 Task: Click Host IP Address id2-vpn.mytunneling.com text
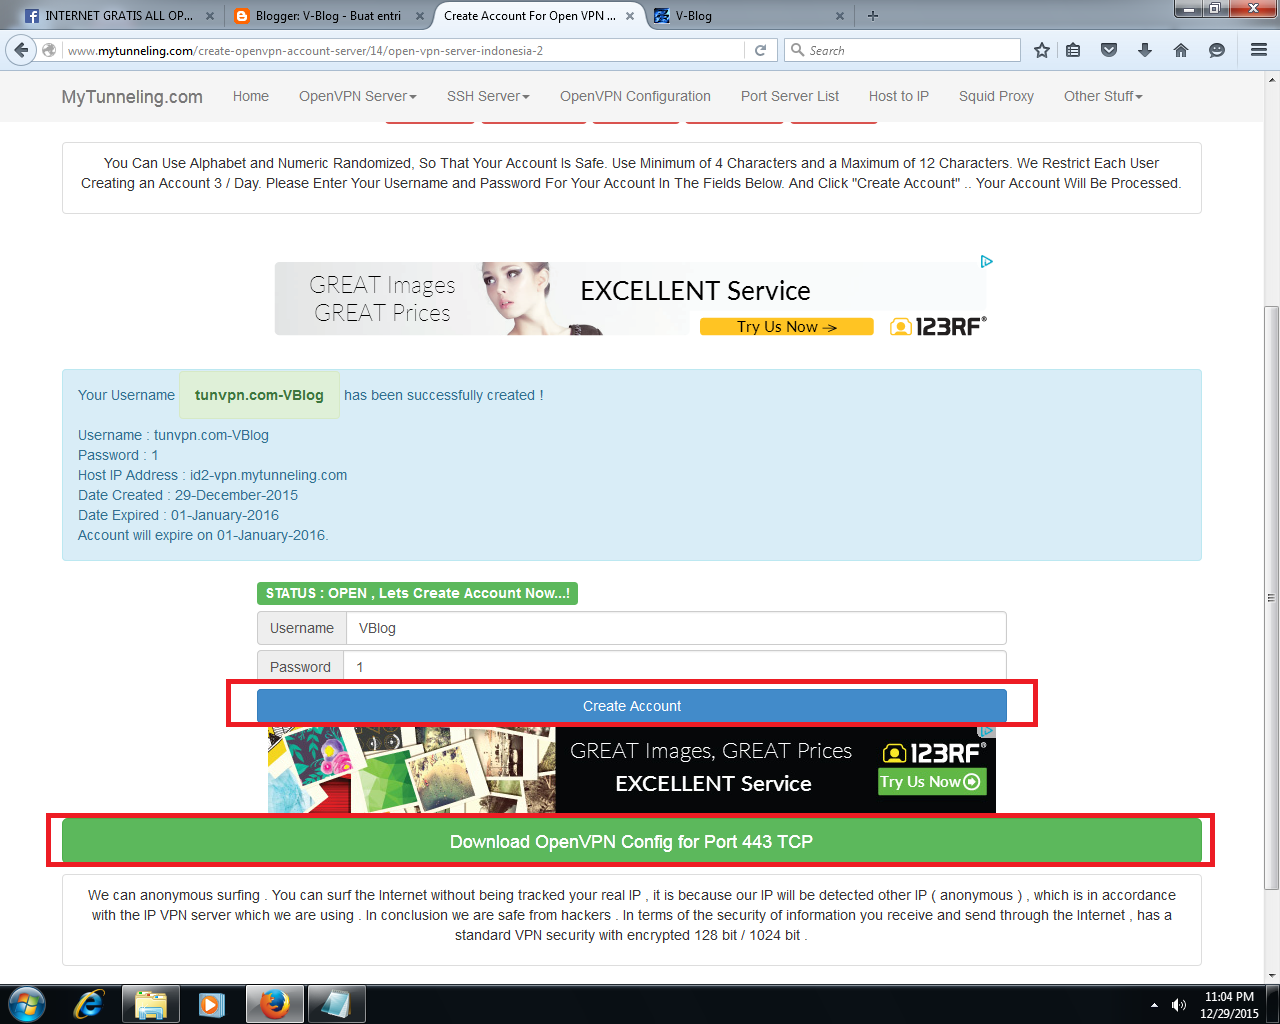pos(213,475)
